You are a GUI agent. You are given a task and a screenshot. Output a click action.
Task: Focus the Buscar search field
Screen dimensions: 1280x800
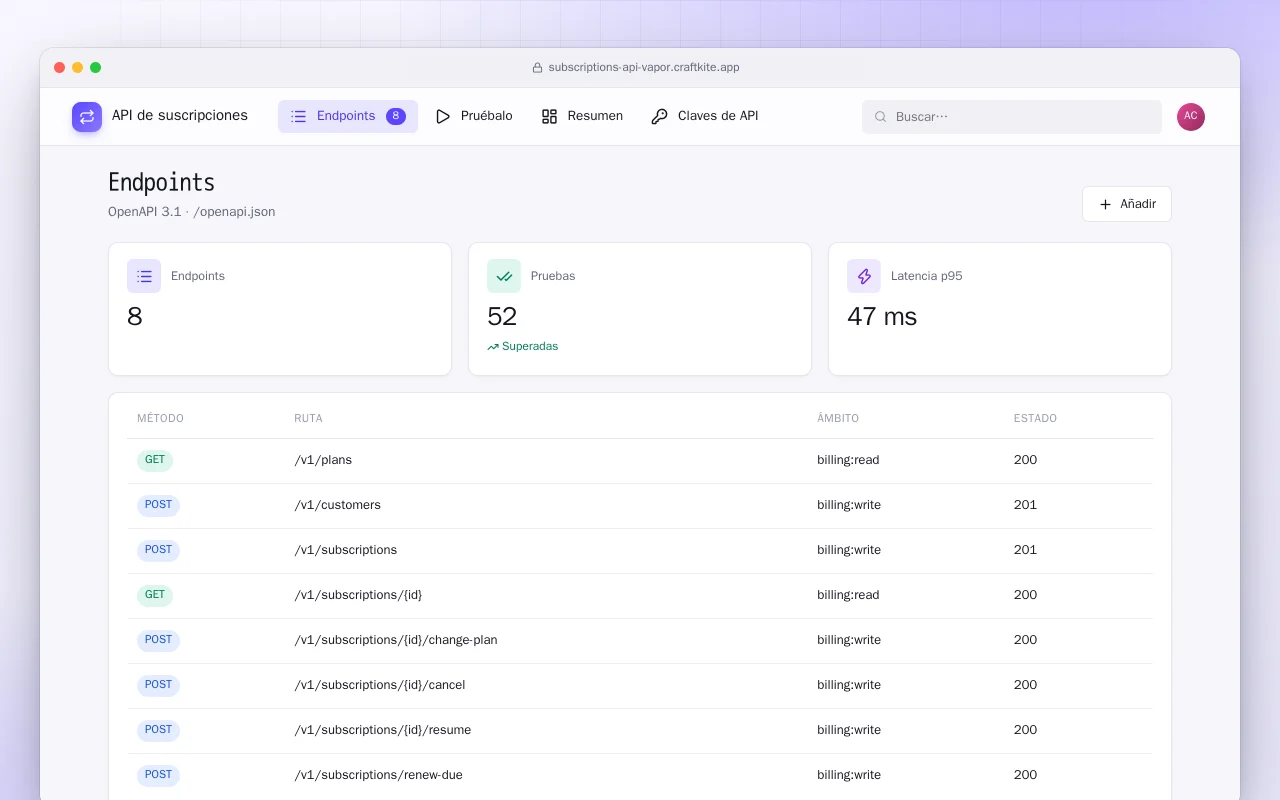click(1012, 117)
